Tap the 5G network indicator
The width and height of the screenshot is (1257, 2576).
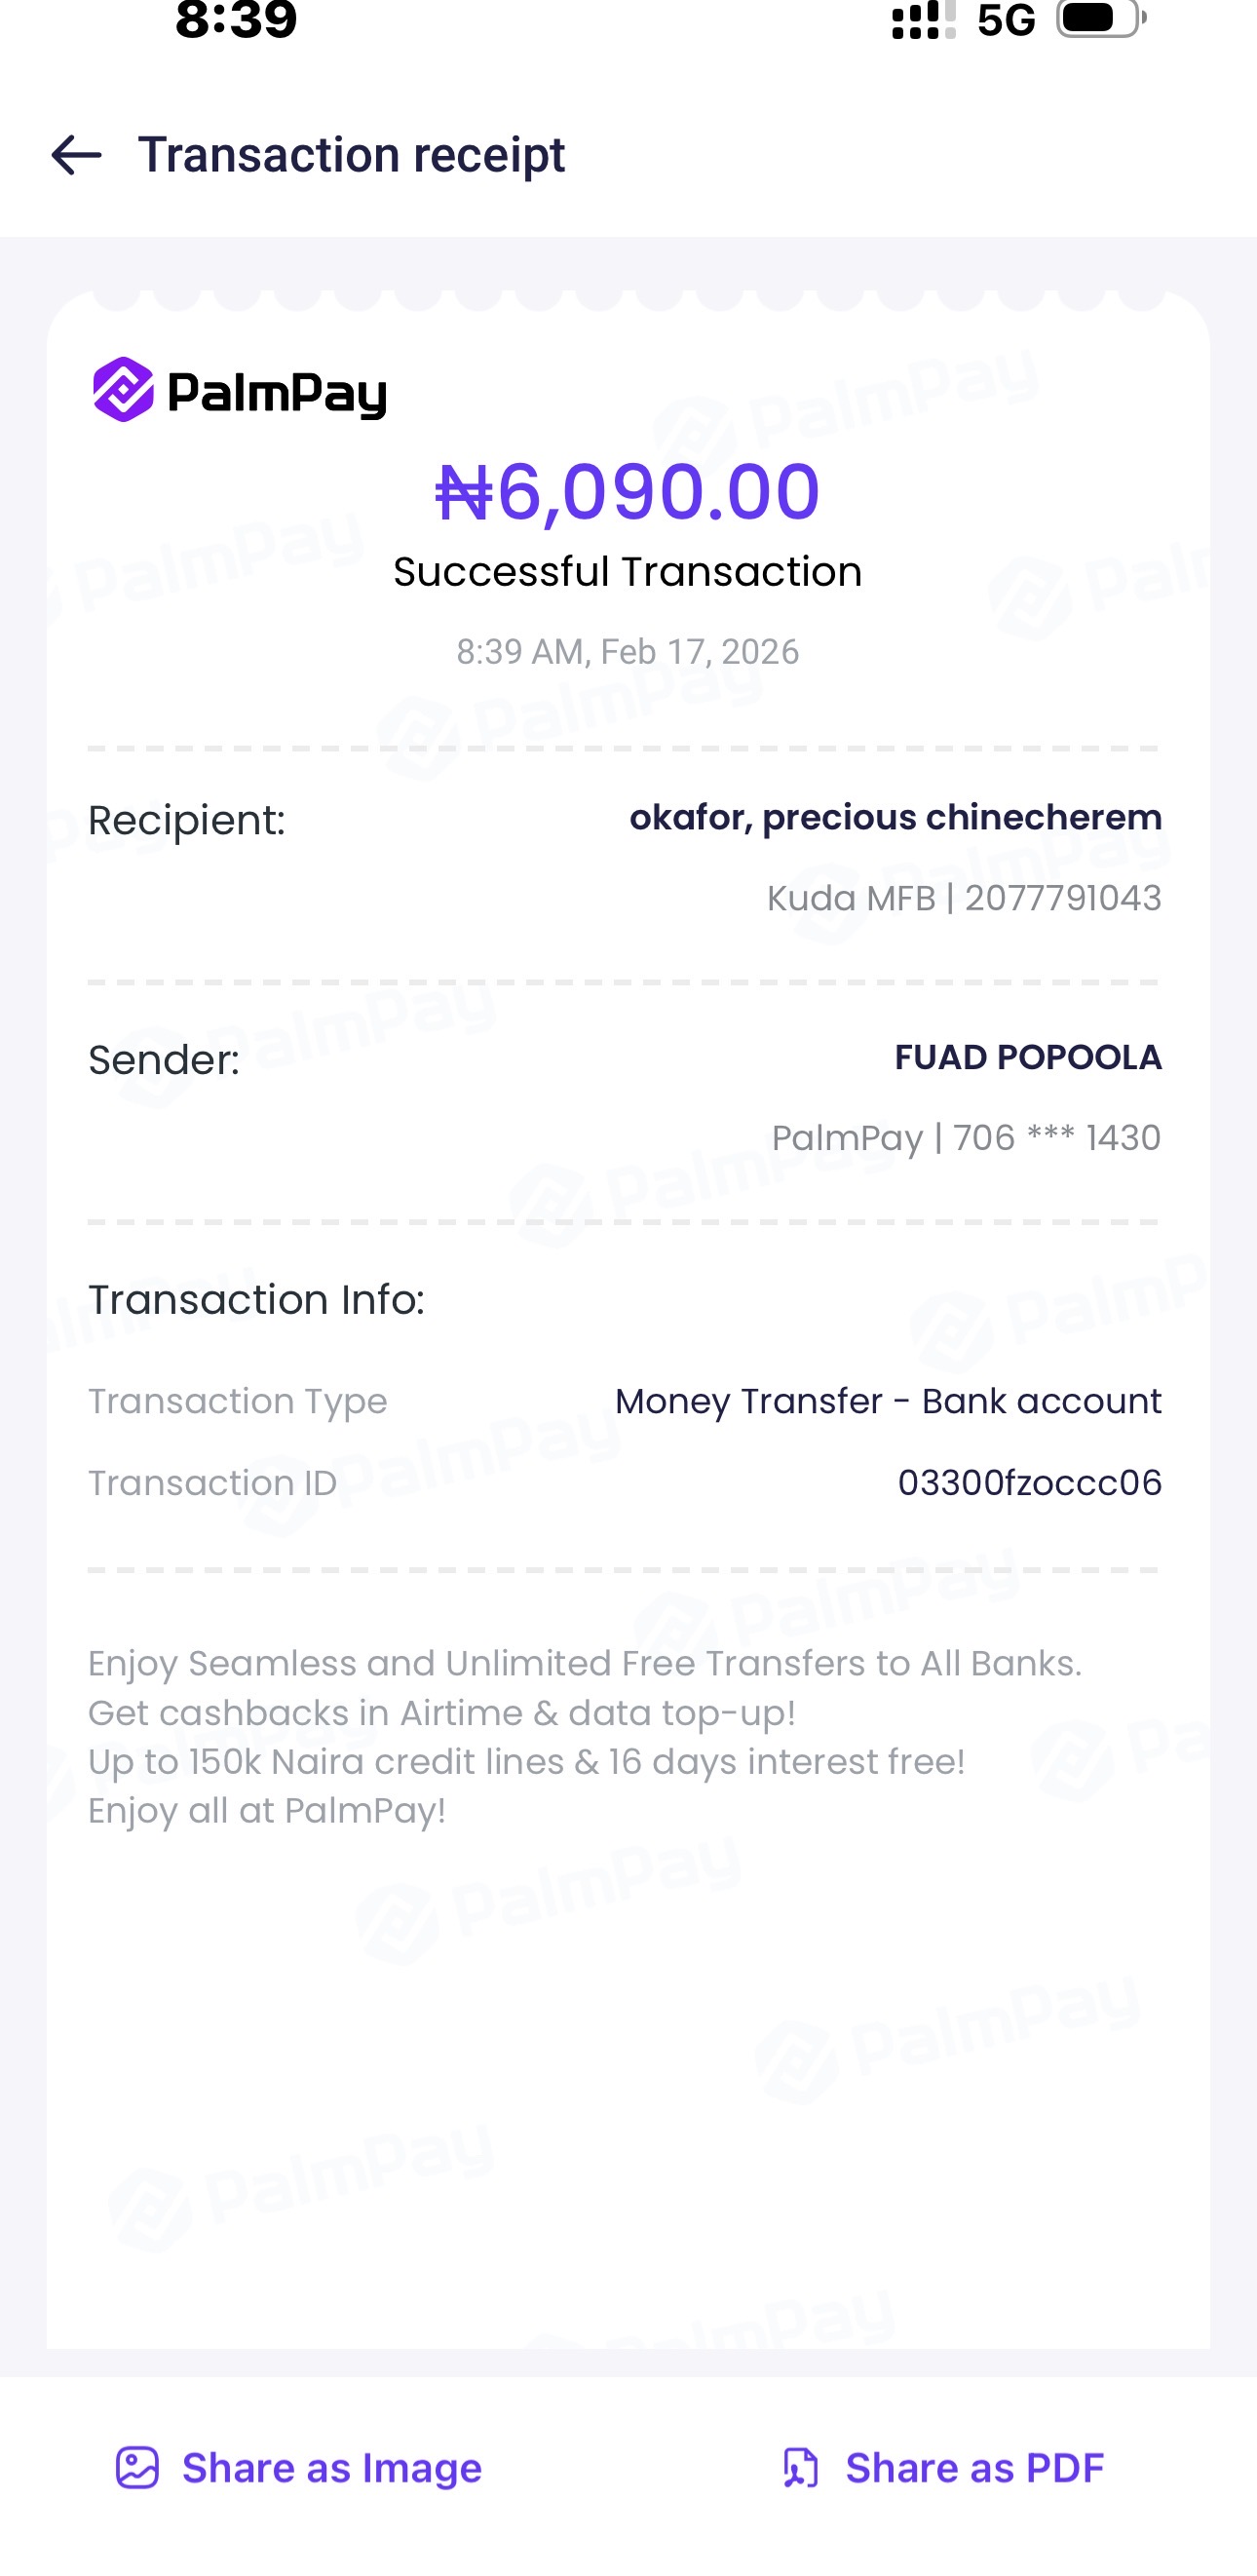coord(1006,20)
